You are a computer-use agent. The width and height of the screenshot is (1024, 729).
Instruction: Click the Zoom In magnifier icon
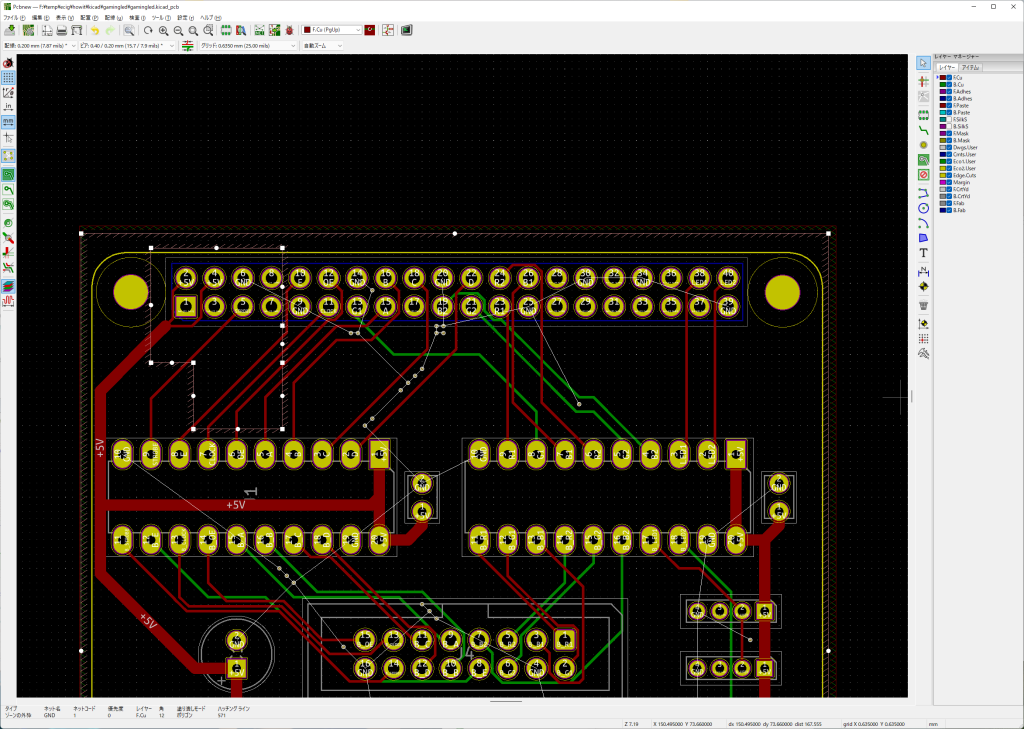coord(164,31)
